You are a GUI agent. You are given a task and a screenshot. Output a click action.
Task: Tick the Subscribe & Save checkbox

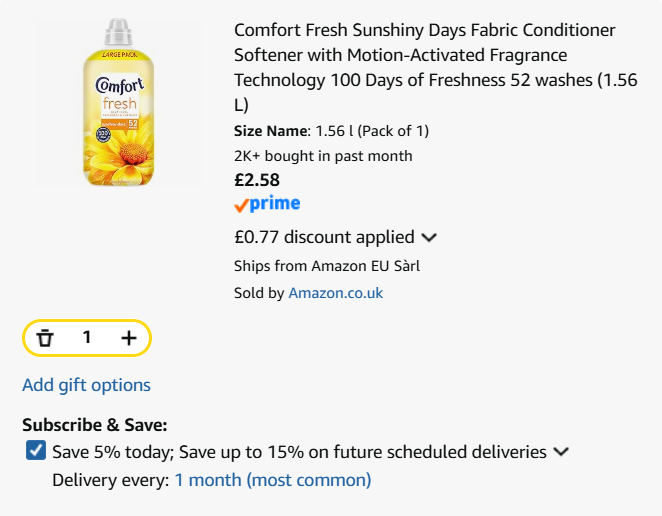point(36,451)
